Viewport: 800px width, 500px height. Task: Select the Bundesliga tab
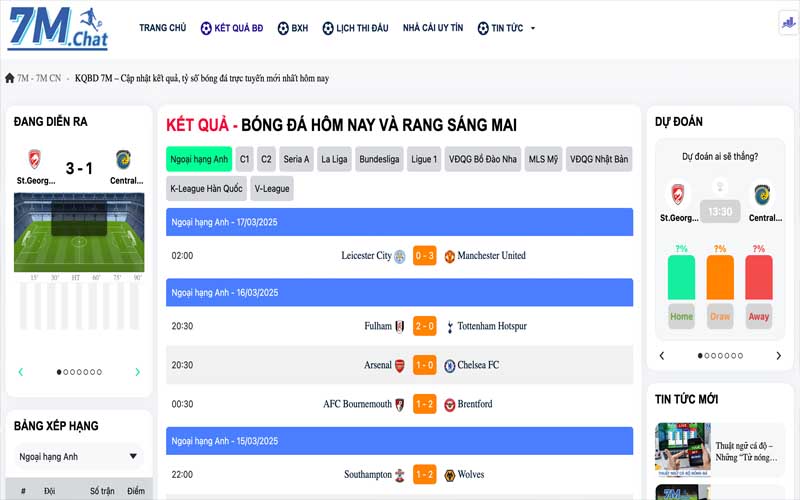point(379,159)
